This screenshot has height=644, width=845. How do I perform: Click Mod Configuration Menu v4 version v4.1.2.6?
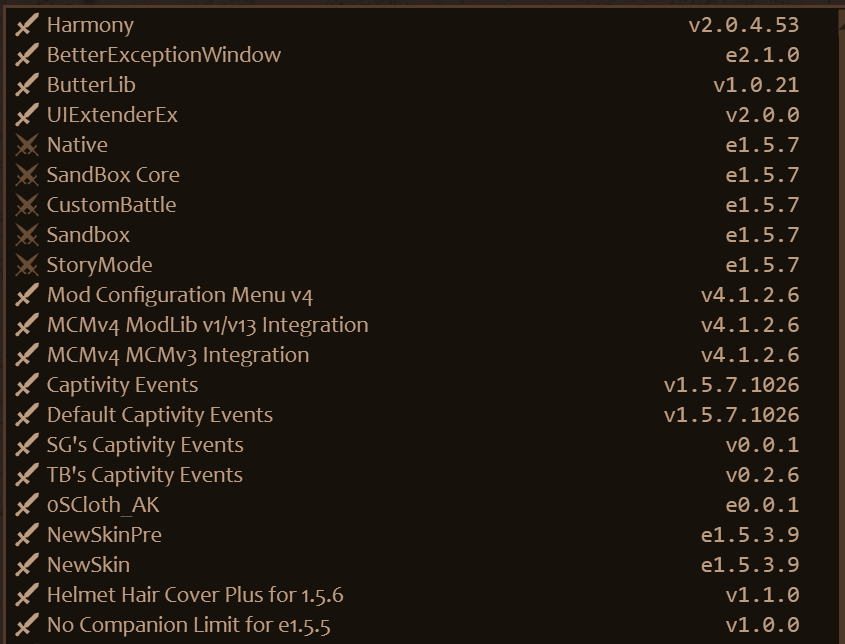click(750, 295)
